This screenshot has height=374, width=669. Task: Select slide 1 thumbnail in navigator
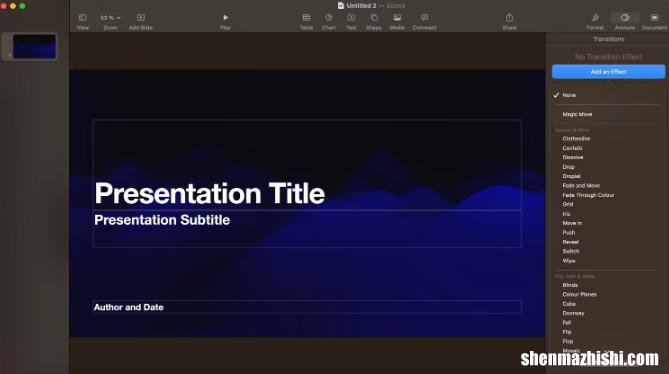[34, 46]
